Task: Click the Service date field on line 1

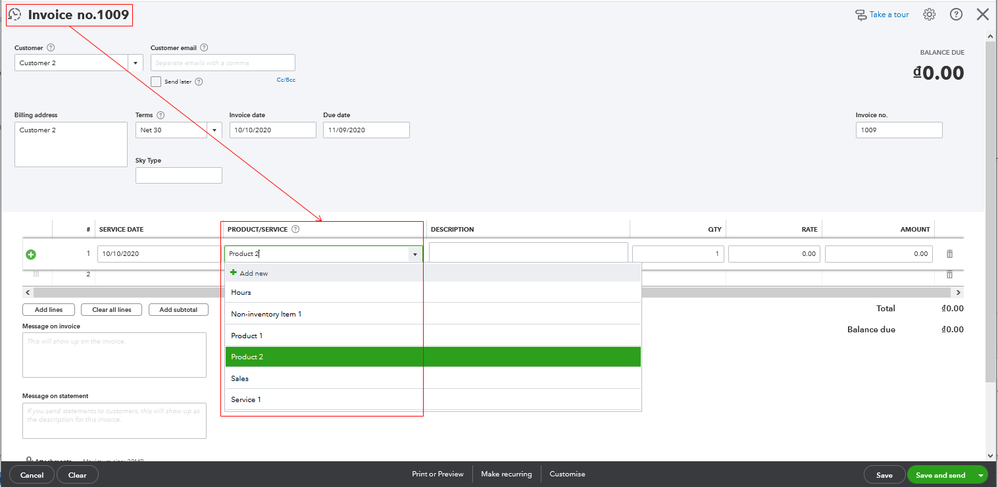Action: pyautogui.click(x=159, y=254)
